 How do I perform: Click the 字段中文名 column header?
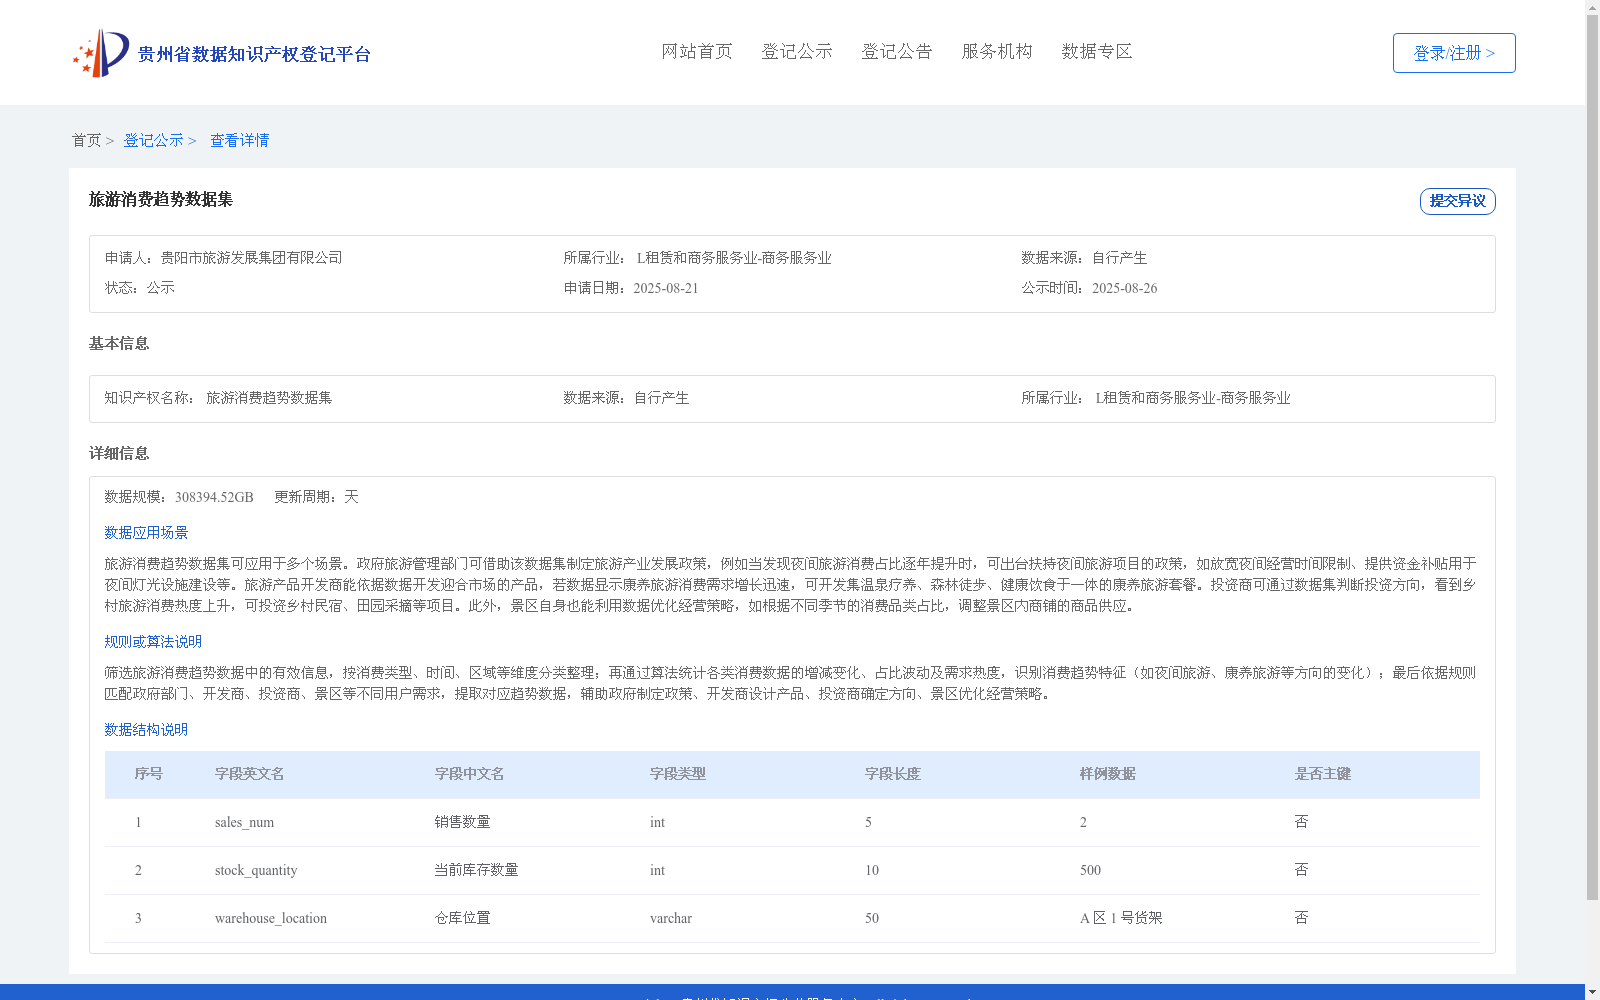coord(469,774)
